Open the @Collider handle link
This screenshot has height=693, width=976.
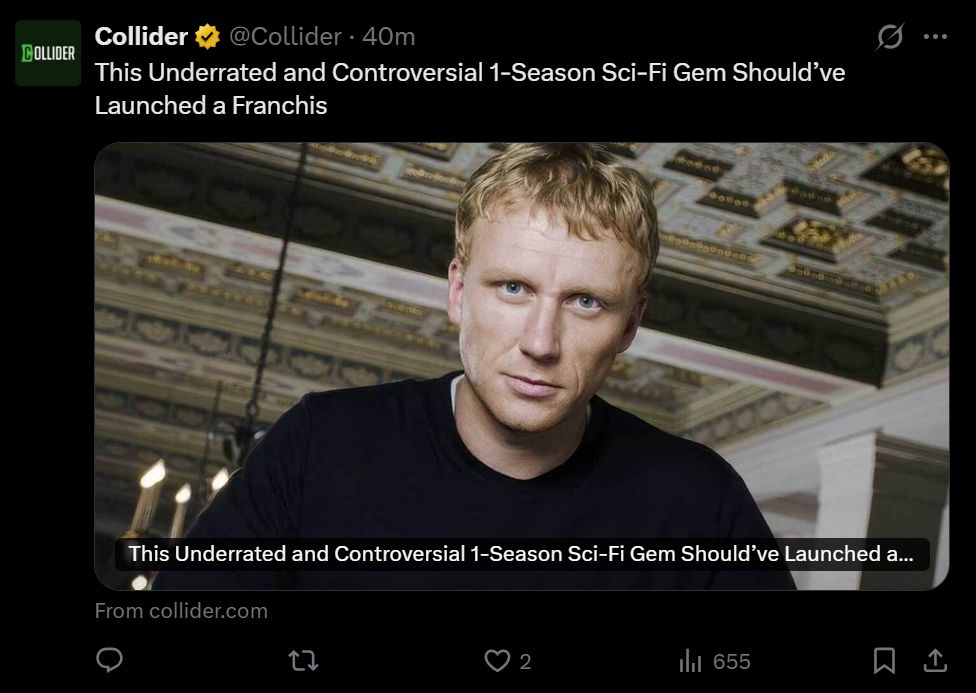(x=286, y=37)
